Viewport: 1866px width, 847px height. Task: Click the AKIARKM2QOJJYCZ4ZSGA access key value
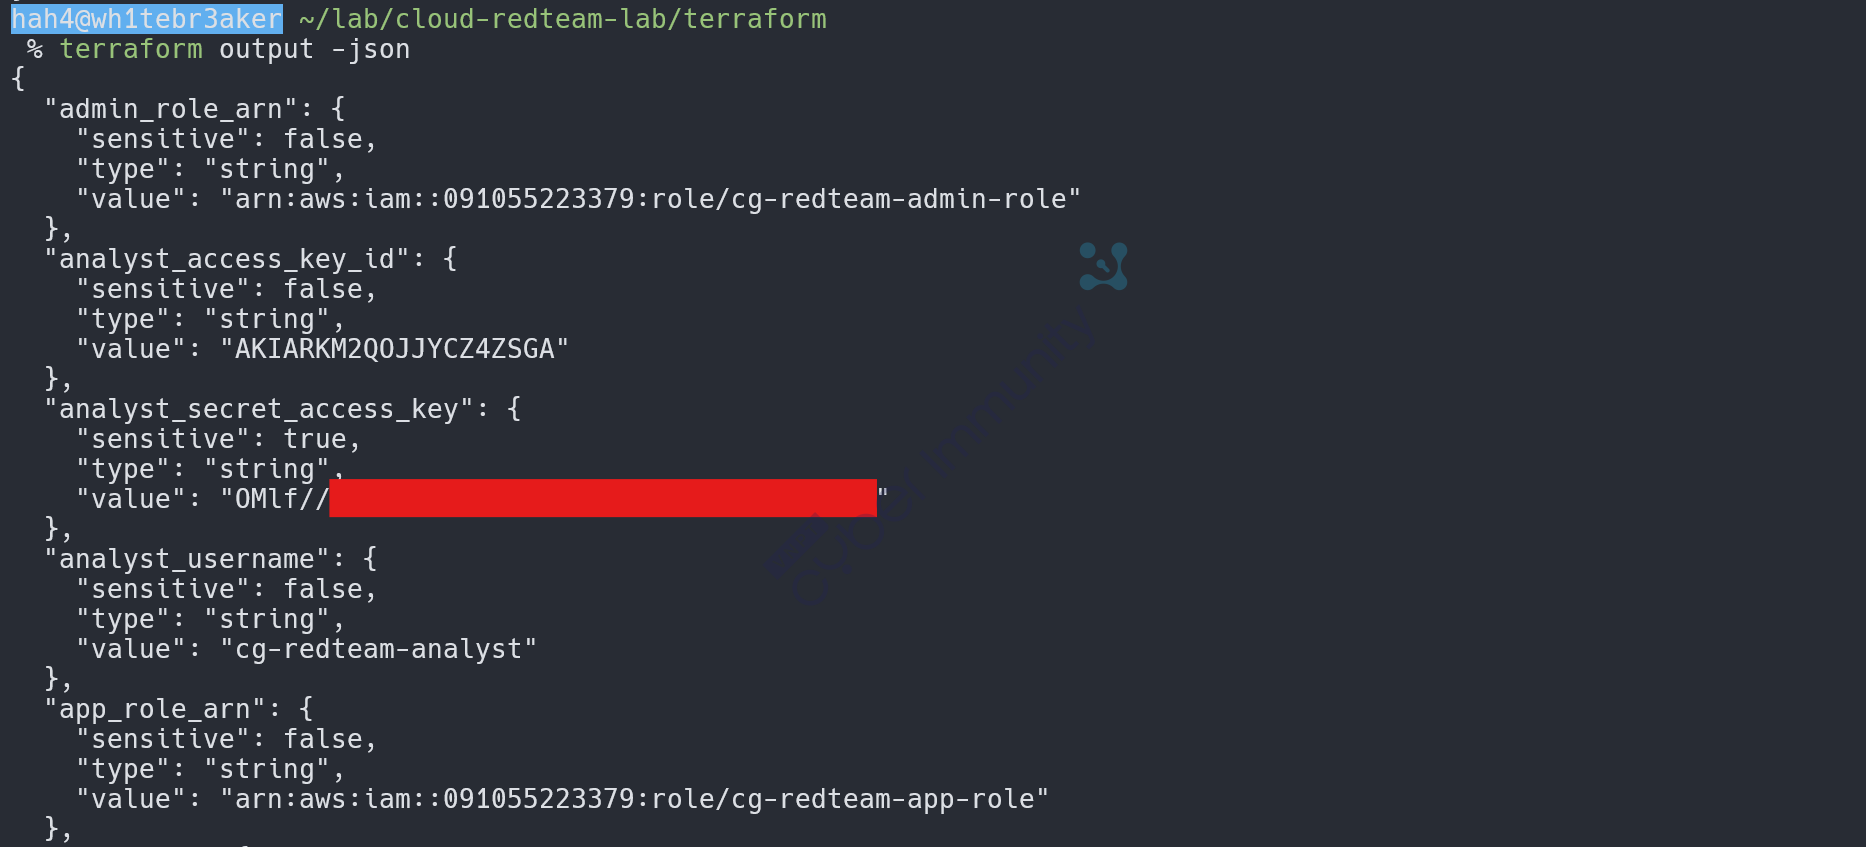coord(394,349)
